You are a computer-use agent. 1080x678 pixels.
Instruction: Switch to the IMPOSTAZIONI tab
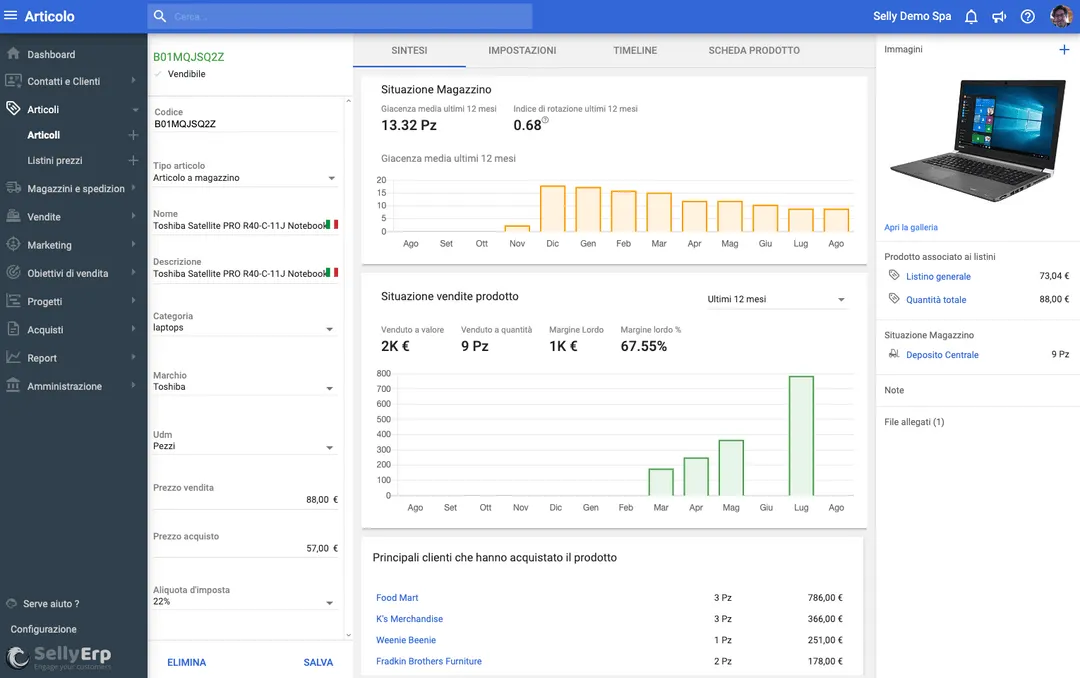coord(522,50)
